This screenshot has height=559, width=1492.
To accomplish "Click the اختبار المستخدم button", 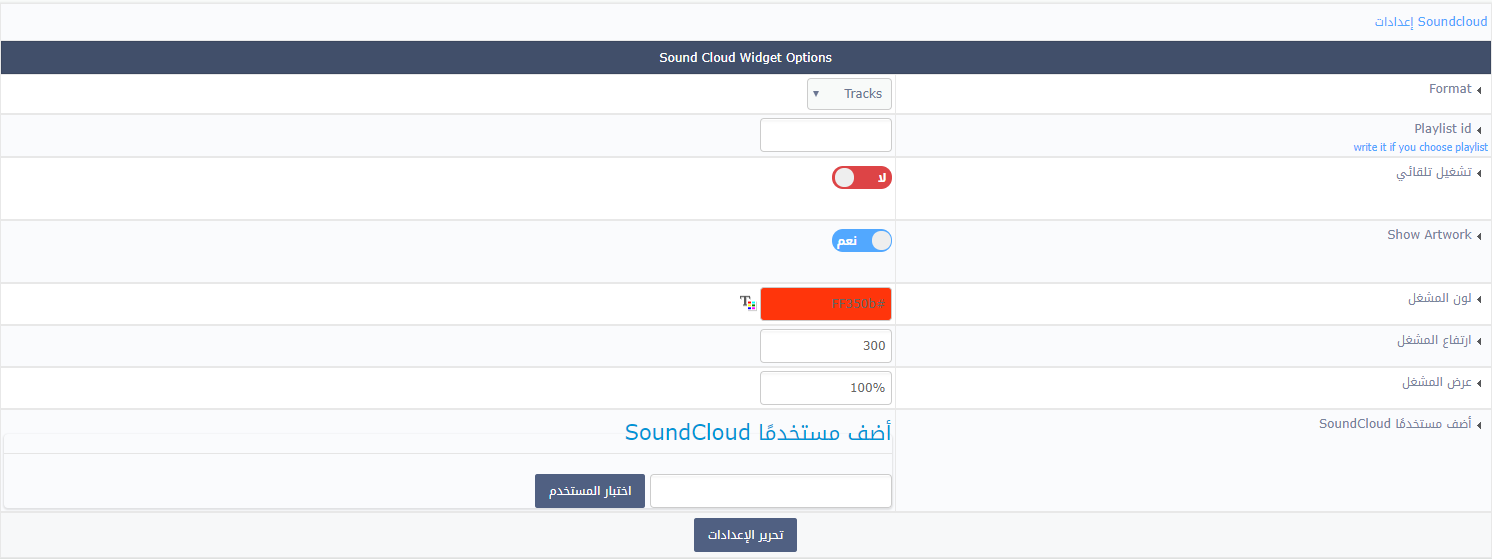I will tap(590, 491).
